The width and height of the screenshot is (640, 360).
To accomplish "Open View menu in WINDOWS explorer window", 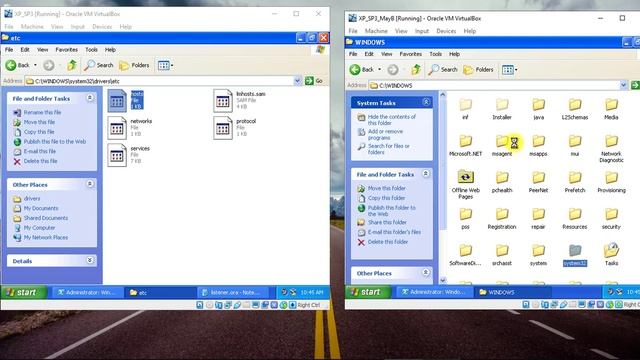I will point(387,54).
